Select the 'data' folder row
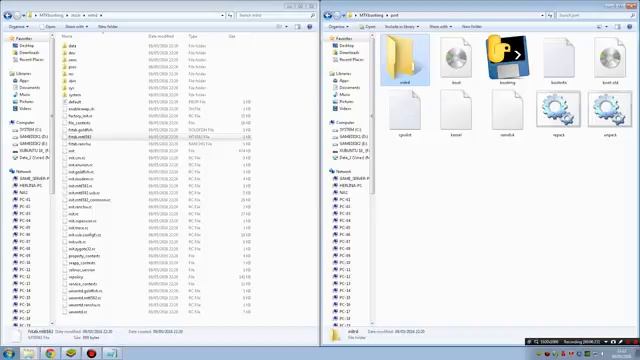 (x=156, y=46)
